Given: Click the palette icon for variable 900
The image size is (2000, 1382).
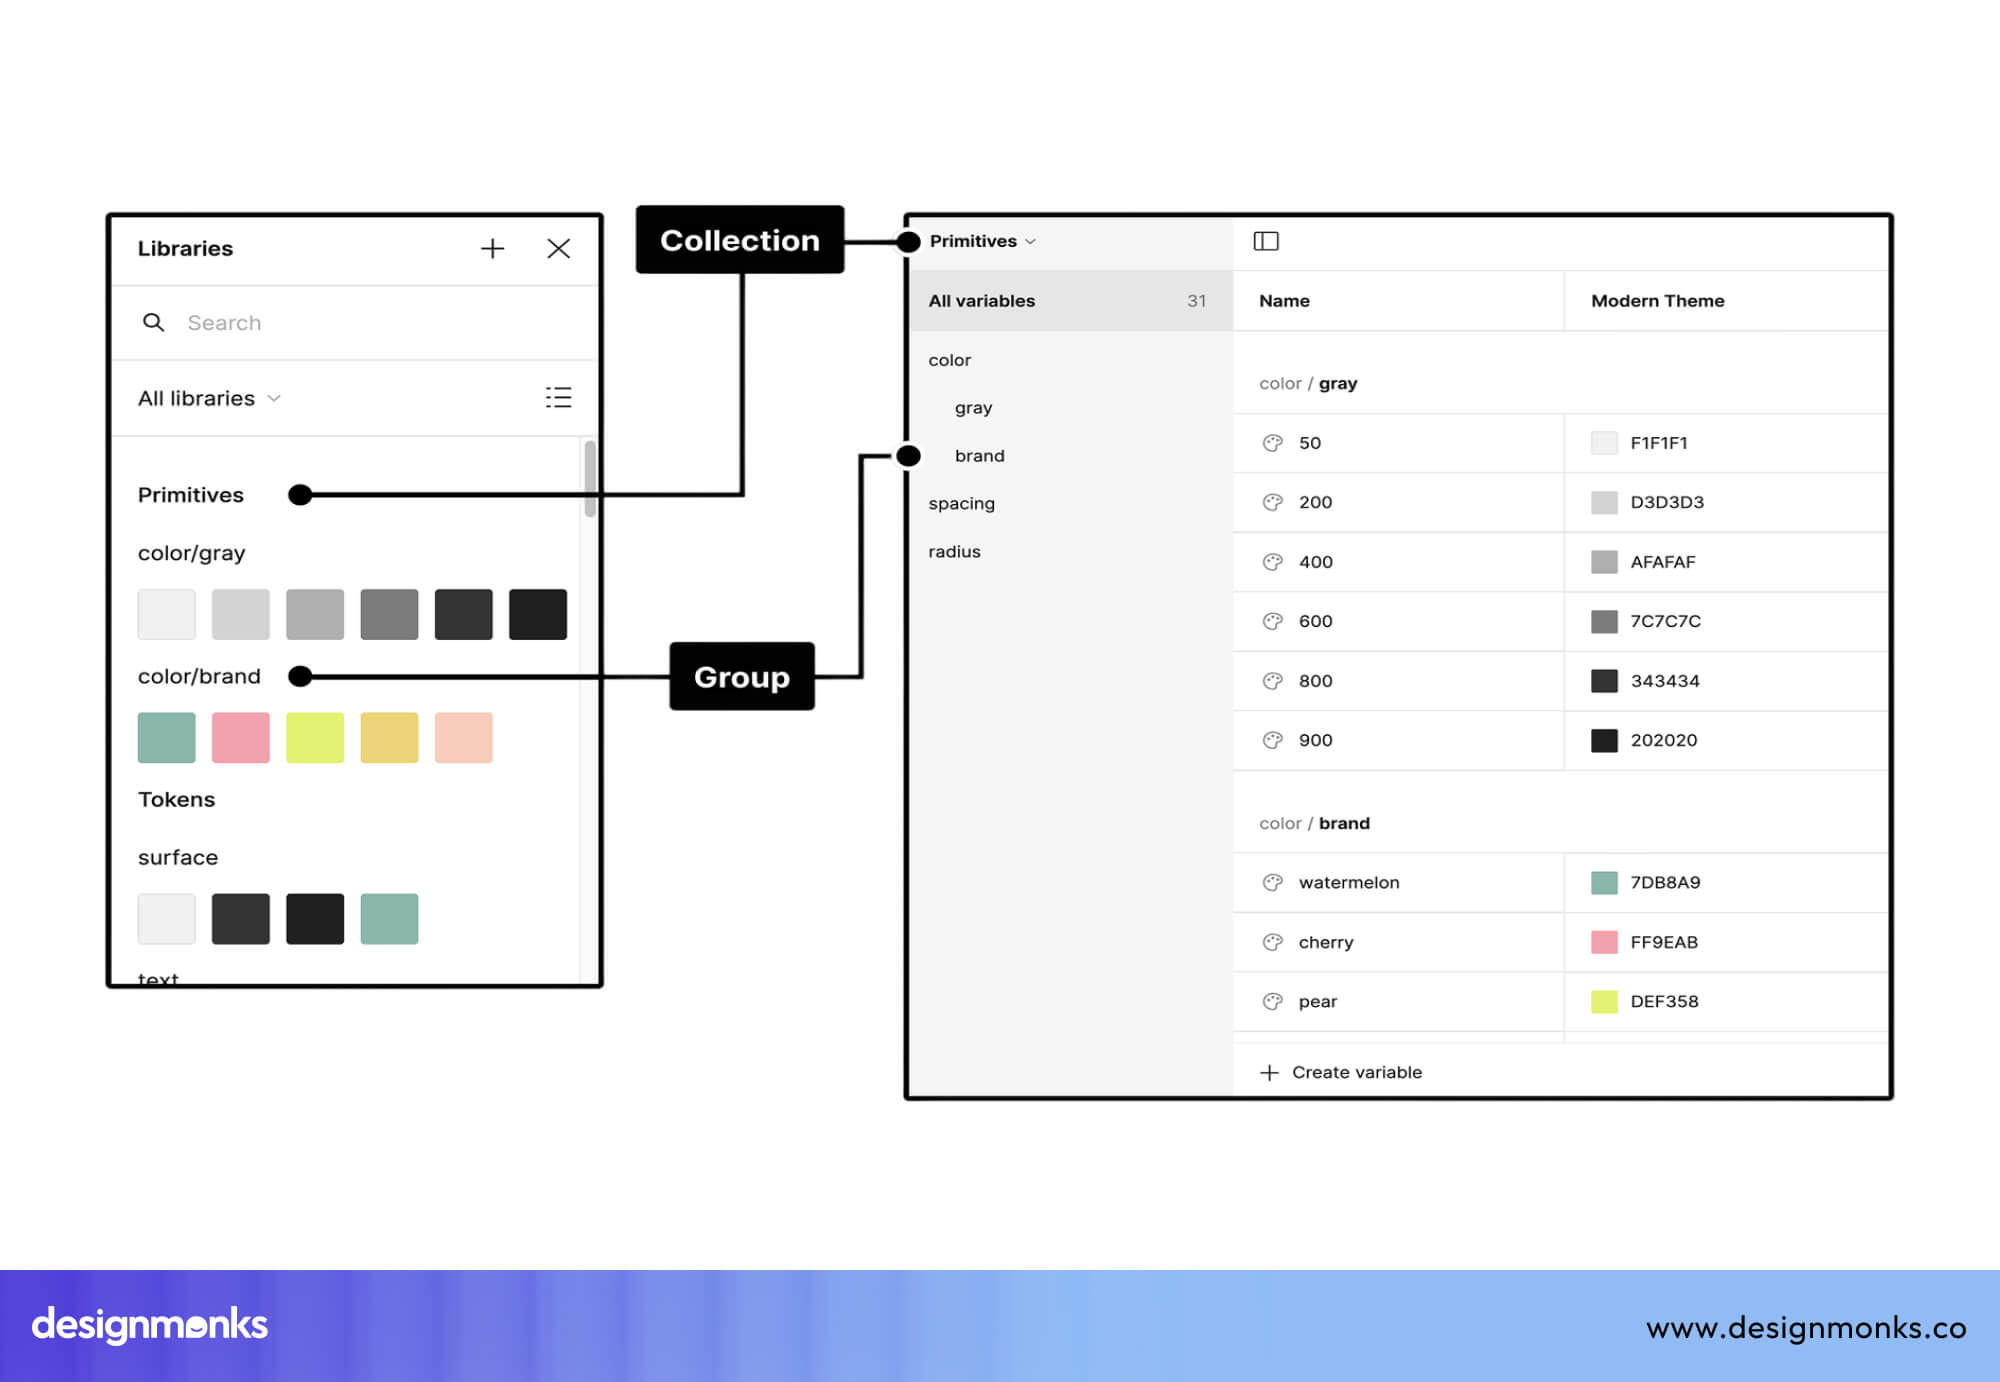Looking at the screenshot, I should tap(1273, 740).
